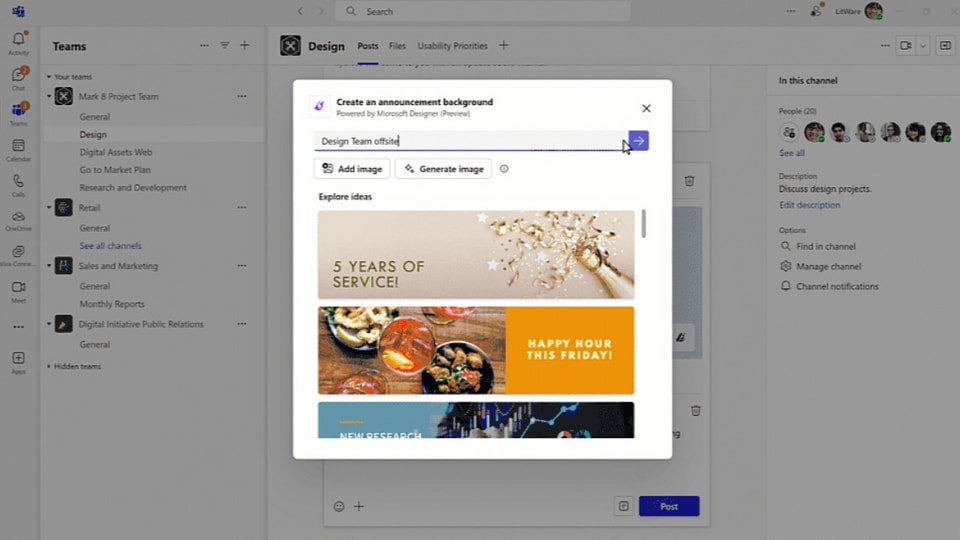
Task: Click the Design channel logo icon
Action: 290,45
